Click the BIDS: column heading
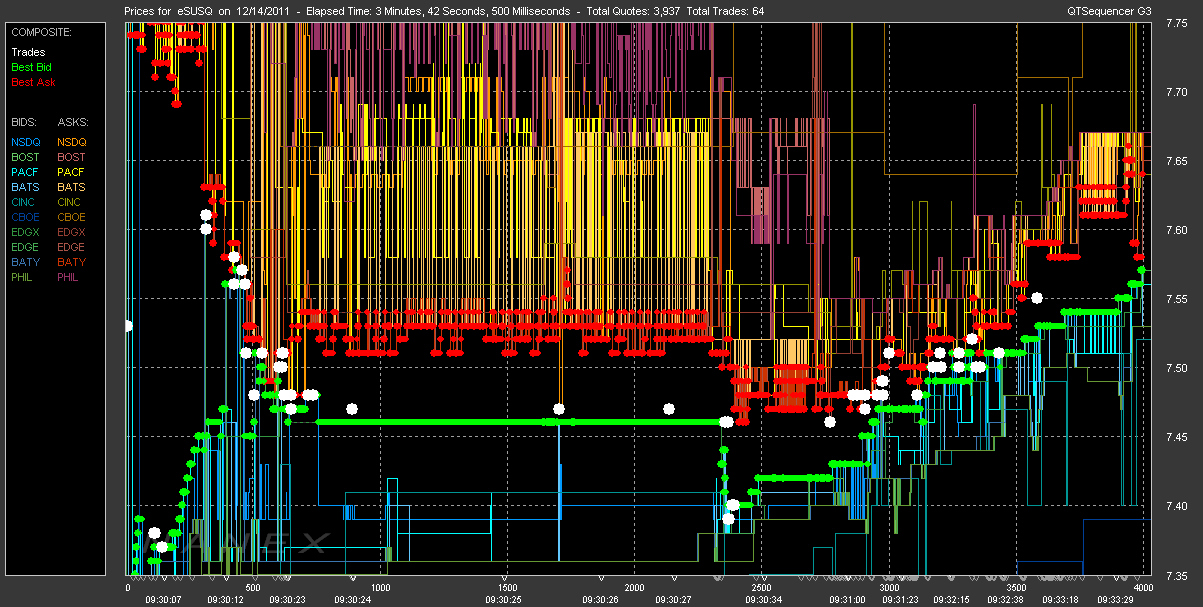Viewport: 1203px width, 607px height. click(24, 122)
